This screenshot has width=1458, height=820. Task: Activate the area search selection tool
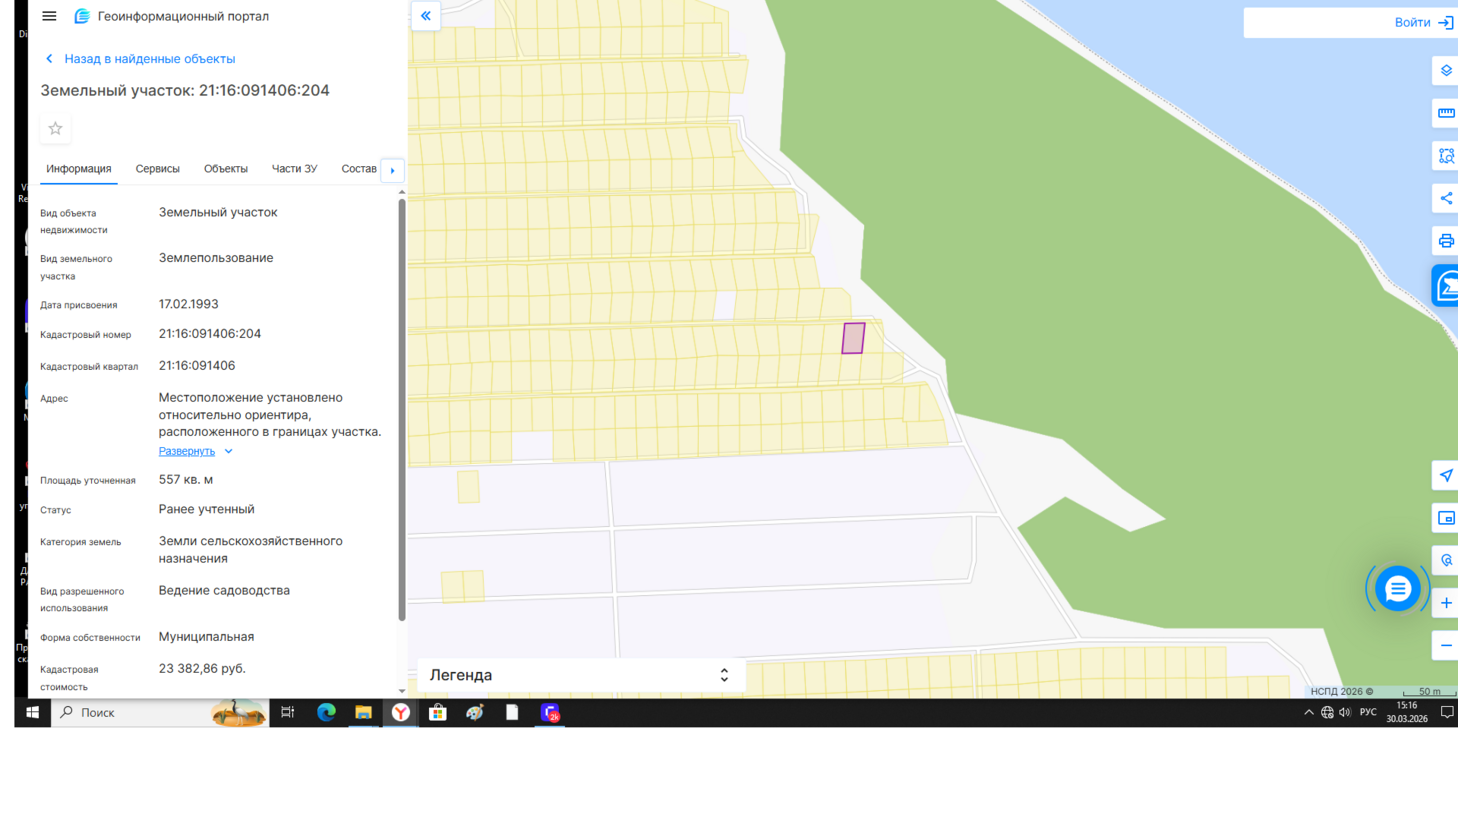click(x=1445, y=156)
